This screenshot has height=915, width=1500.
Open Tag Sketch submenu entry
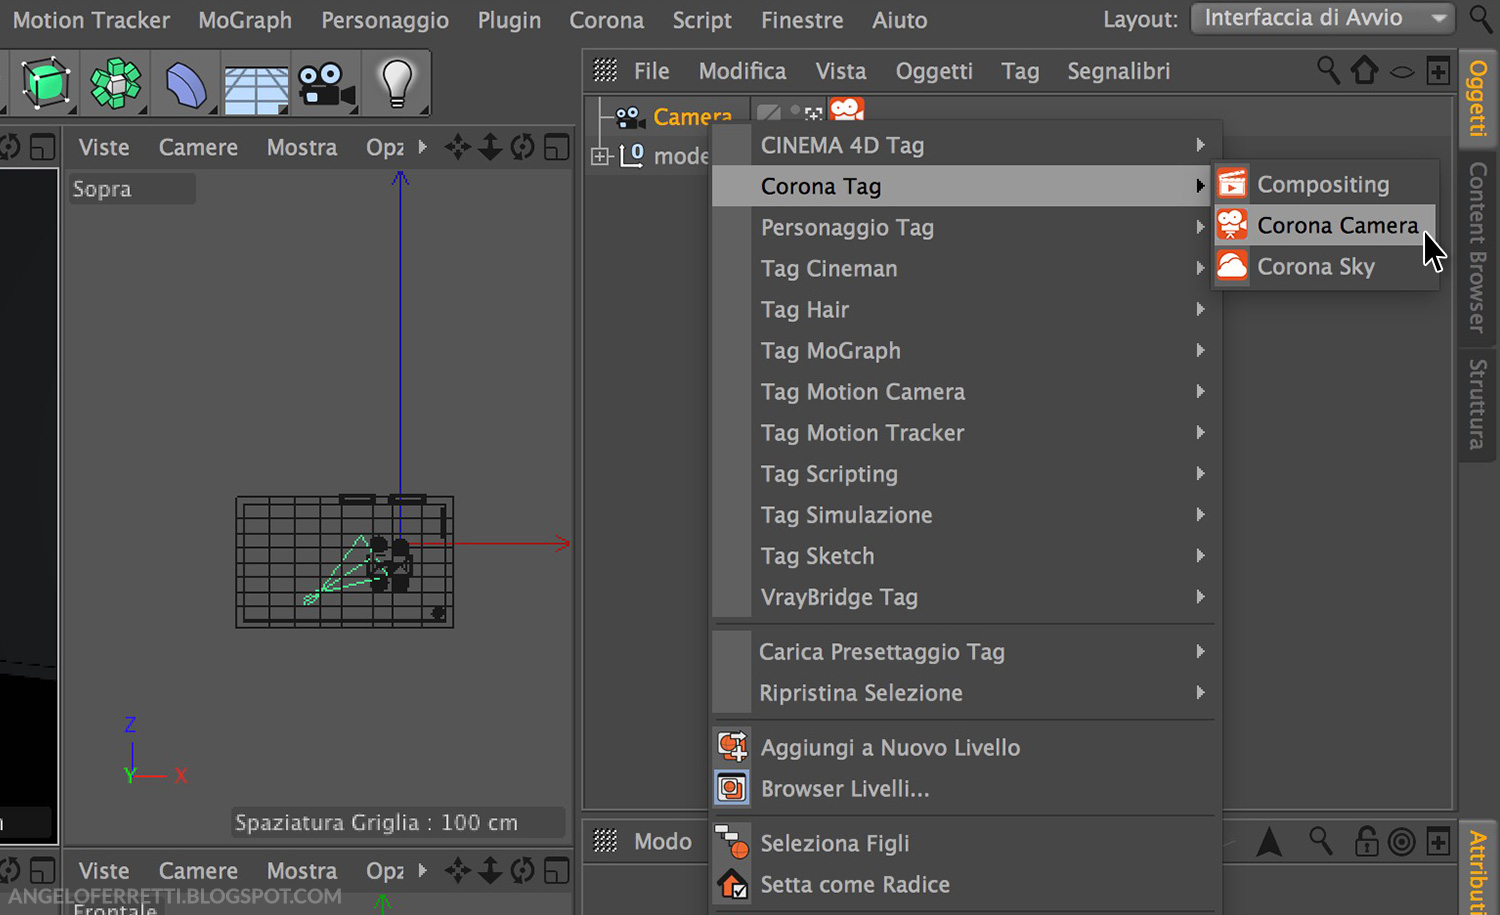pos(962,555)
